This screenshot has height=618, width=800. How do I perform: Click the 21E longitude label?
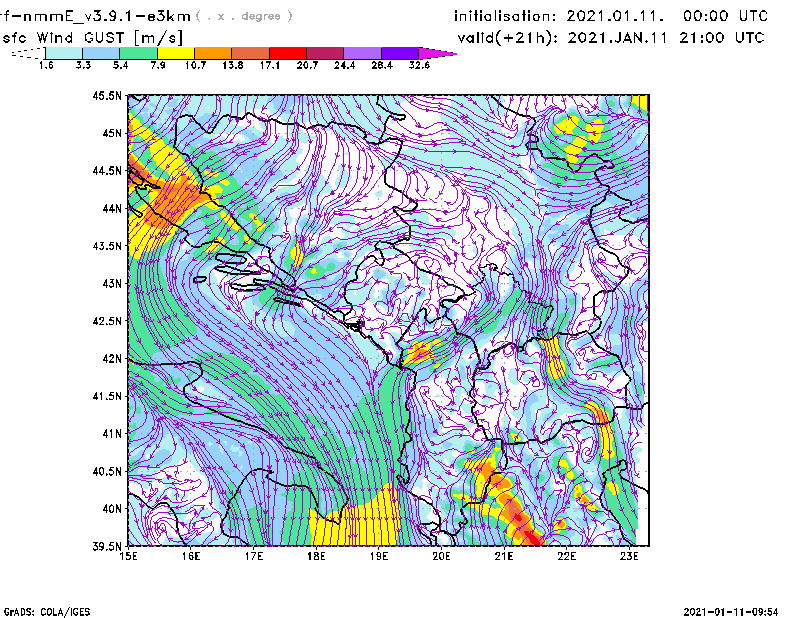point(504,556)
